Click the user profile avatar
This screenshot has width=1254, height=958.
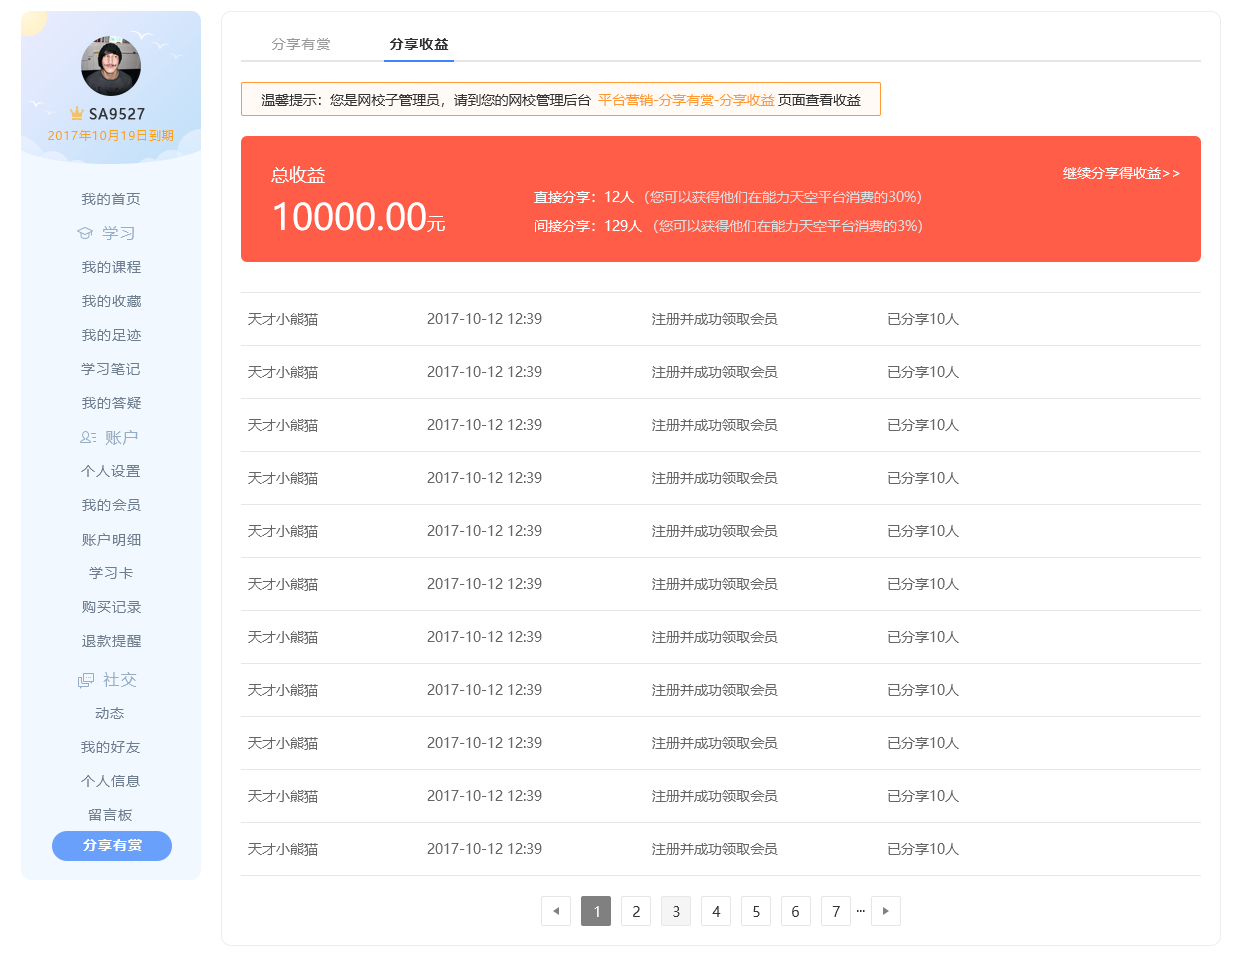111,67
